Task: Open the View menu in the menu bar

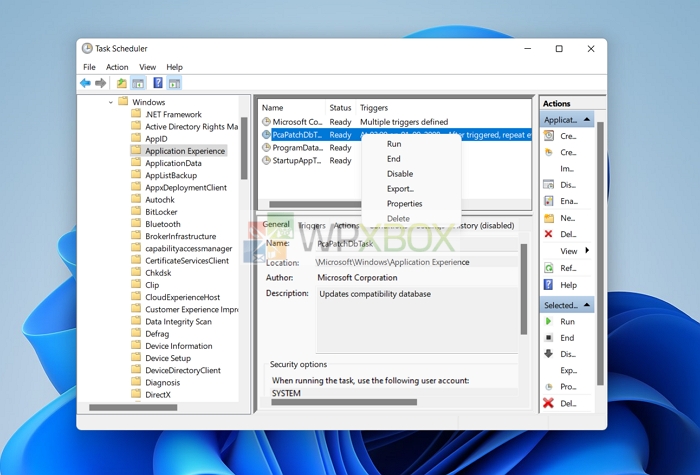Action: [x=147, y=67]
